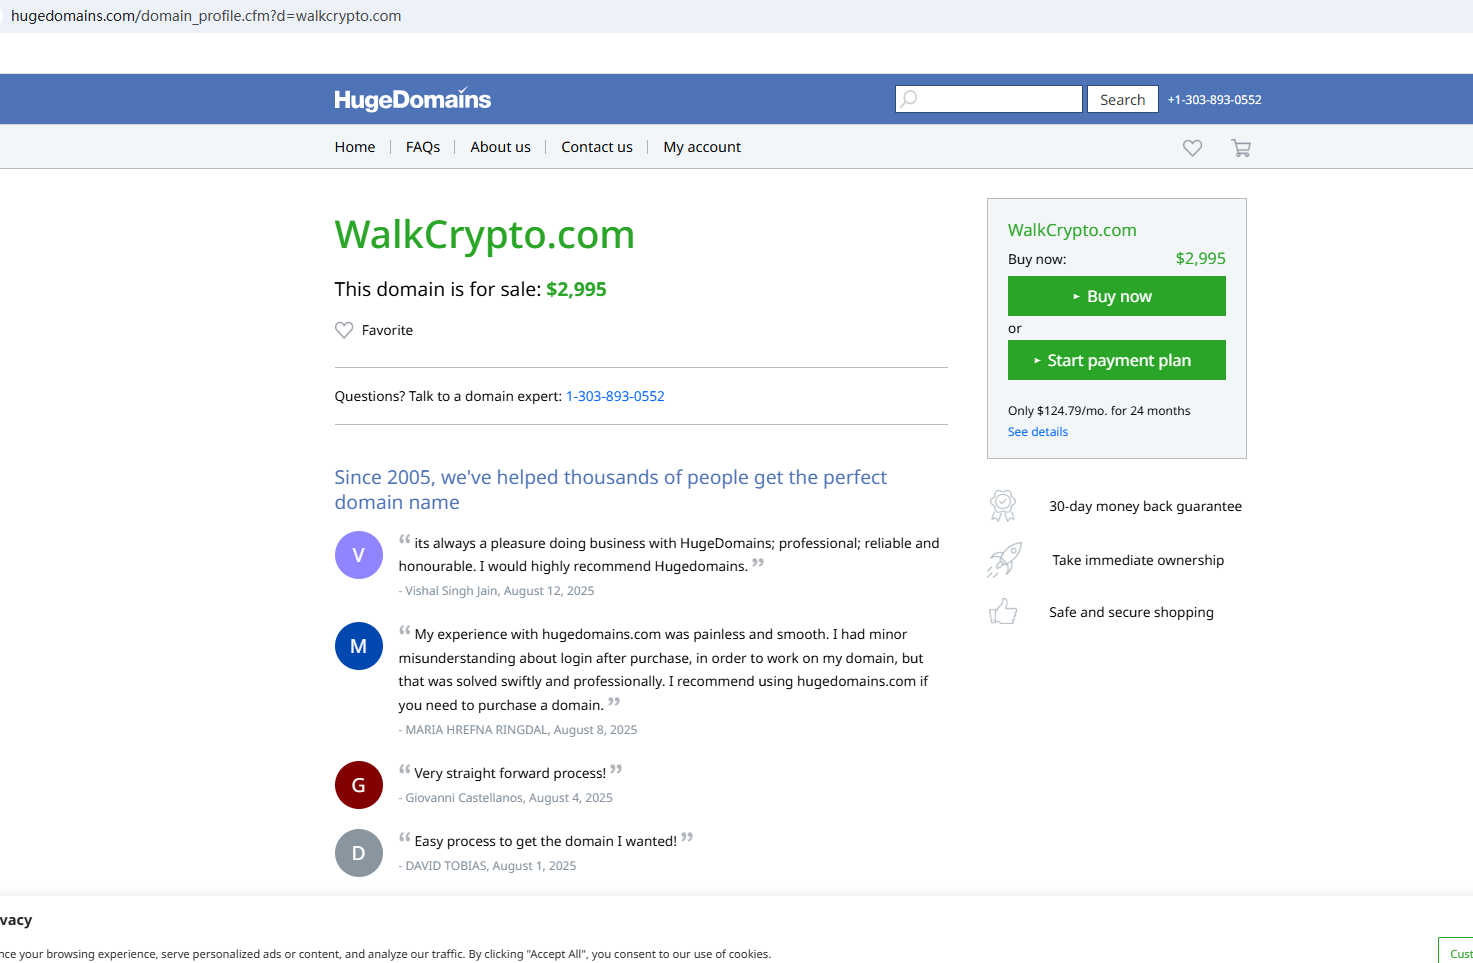Click the header phone number +1-303-893-0552
Screen dimensions: 1473x963
coord(1215,100)
